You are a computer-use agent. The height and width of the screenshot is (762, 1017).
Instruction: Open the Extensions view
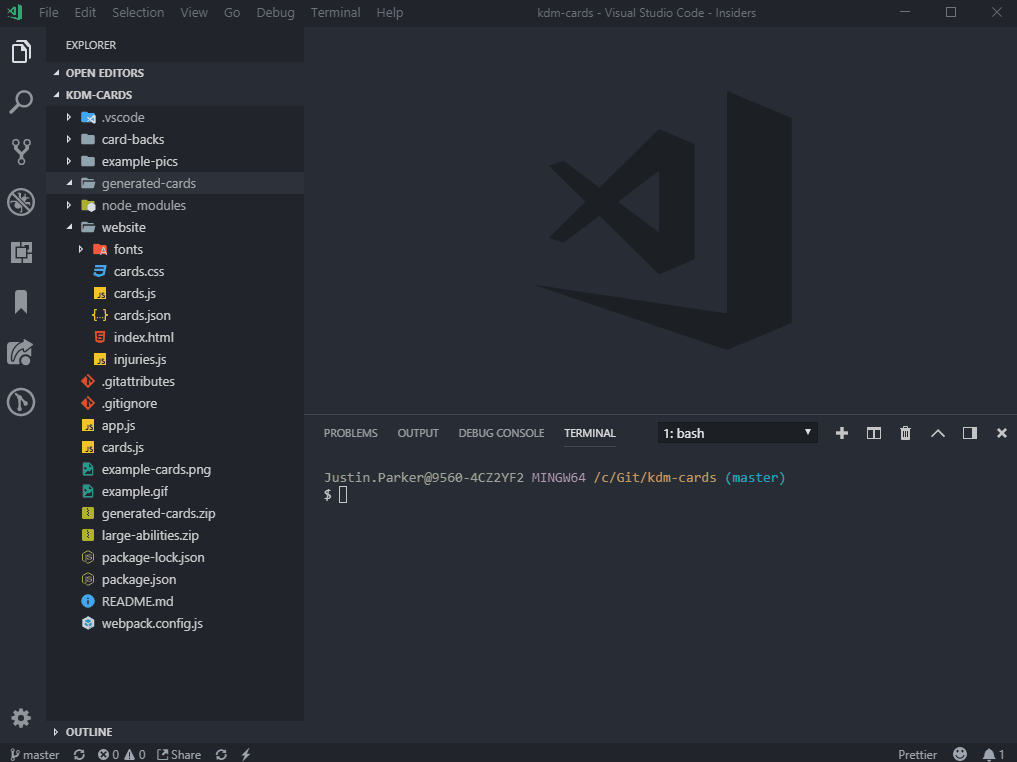click(21, 252)
